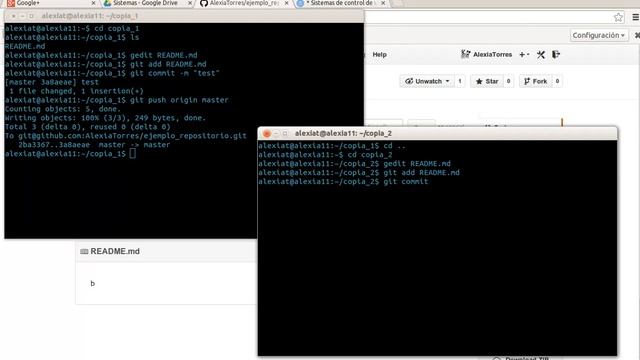View the watchers count 1

point(460,81)
